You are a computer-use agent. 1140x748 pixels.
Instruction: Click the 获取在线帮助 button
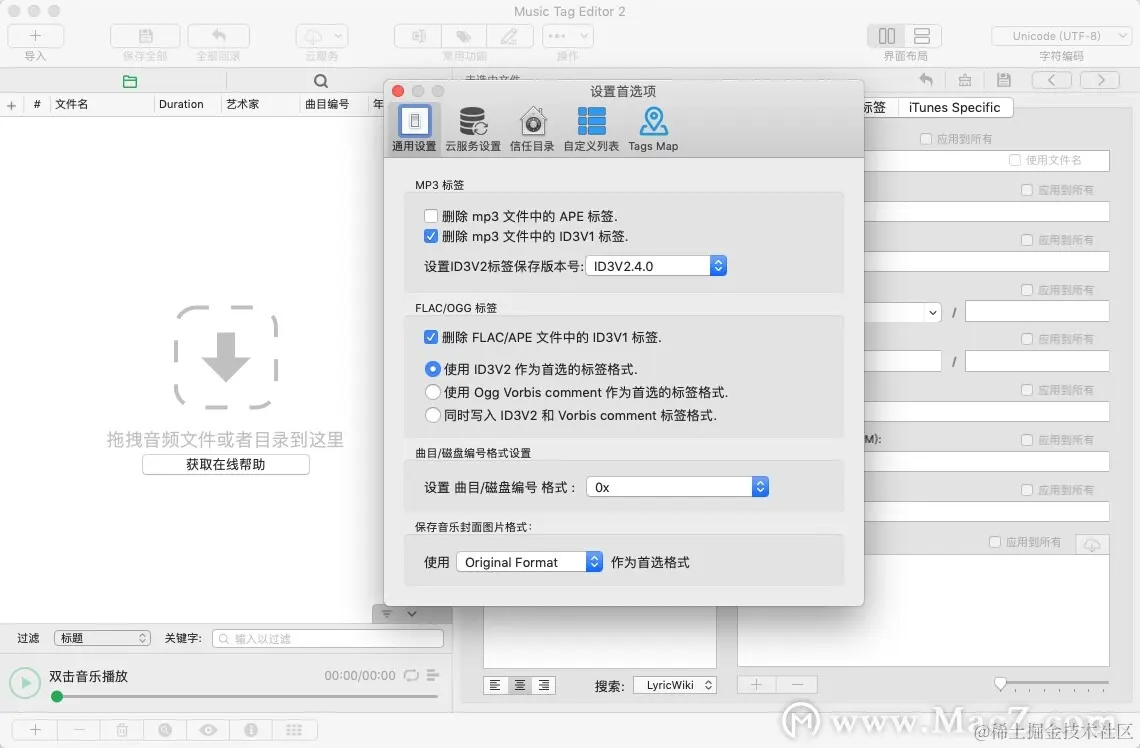coord(226,465)
